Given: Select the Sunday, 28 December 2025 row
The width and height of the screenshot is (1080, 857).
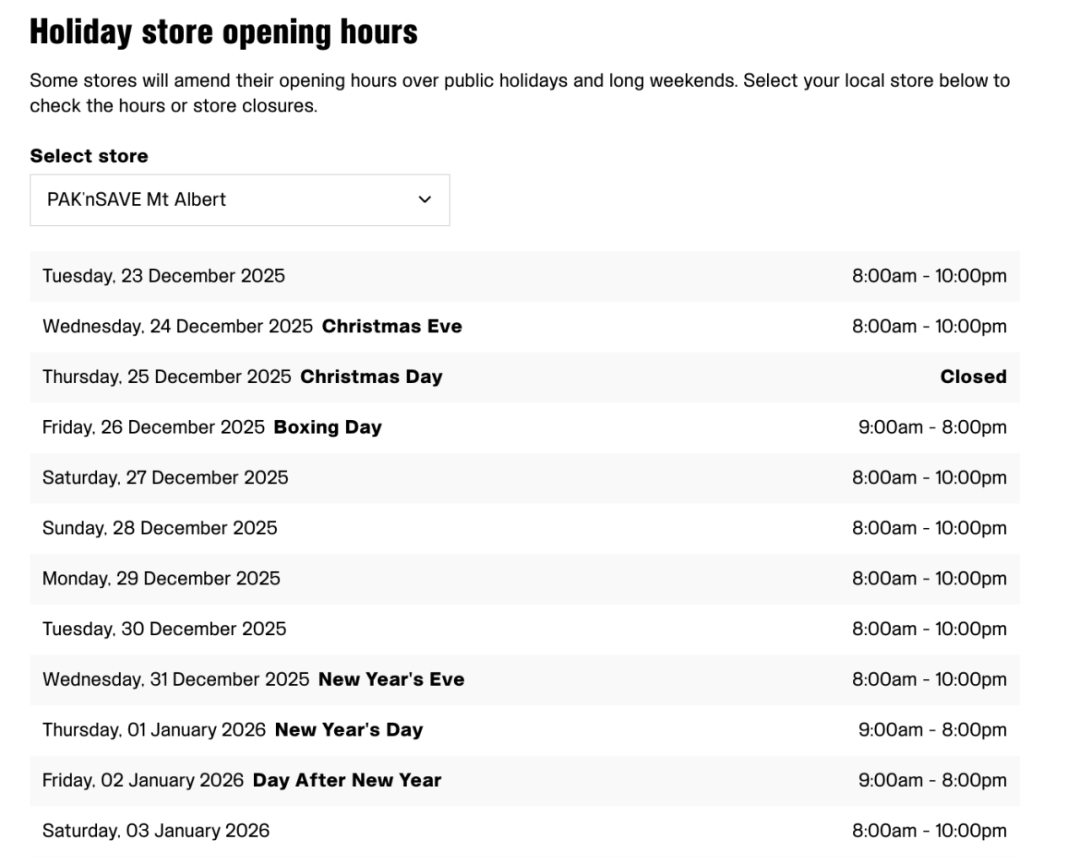Looking at the screenshot, I should point(160,528).
